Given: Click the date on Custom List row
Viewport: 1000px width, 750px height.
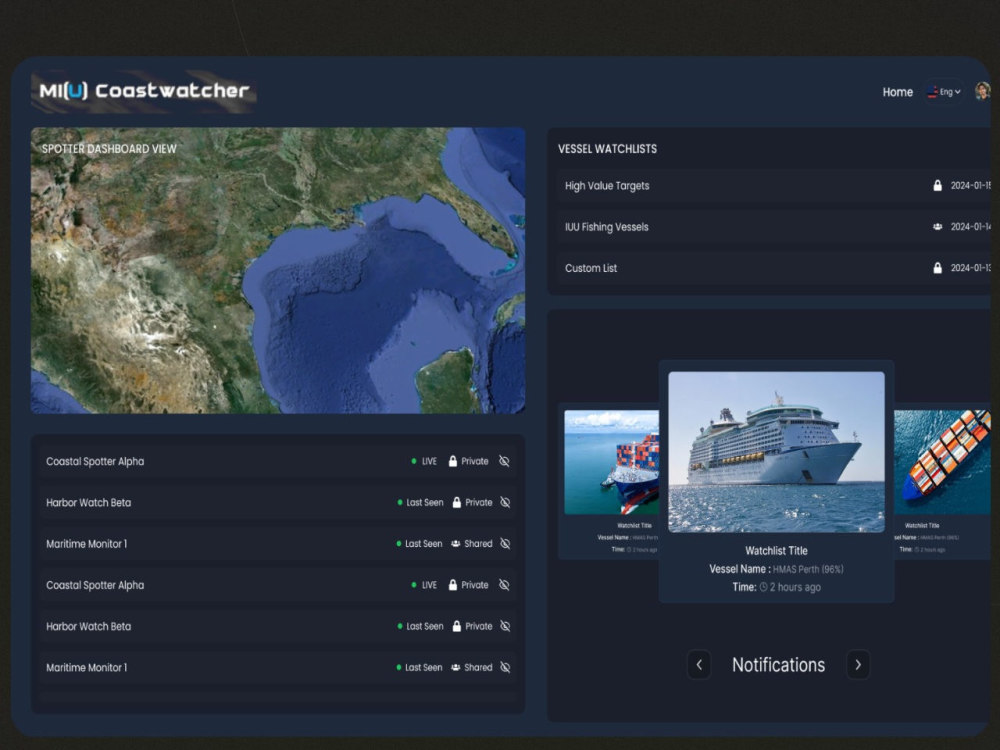Looking at the screenshot, I should tap(970, 268).
